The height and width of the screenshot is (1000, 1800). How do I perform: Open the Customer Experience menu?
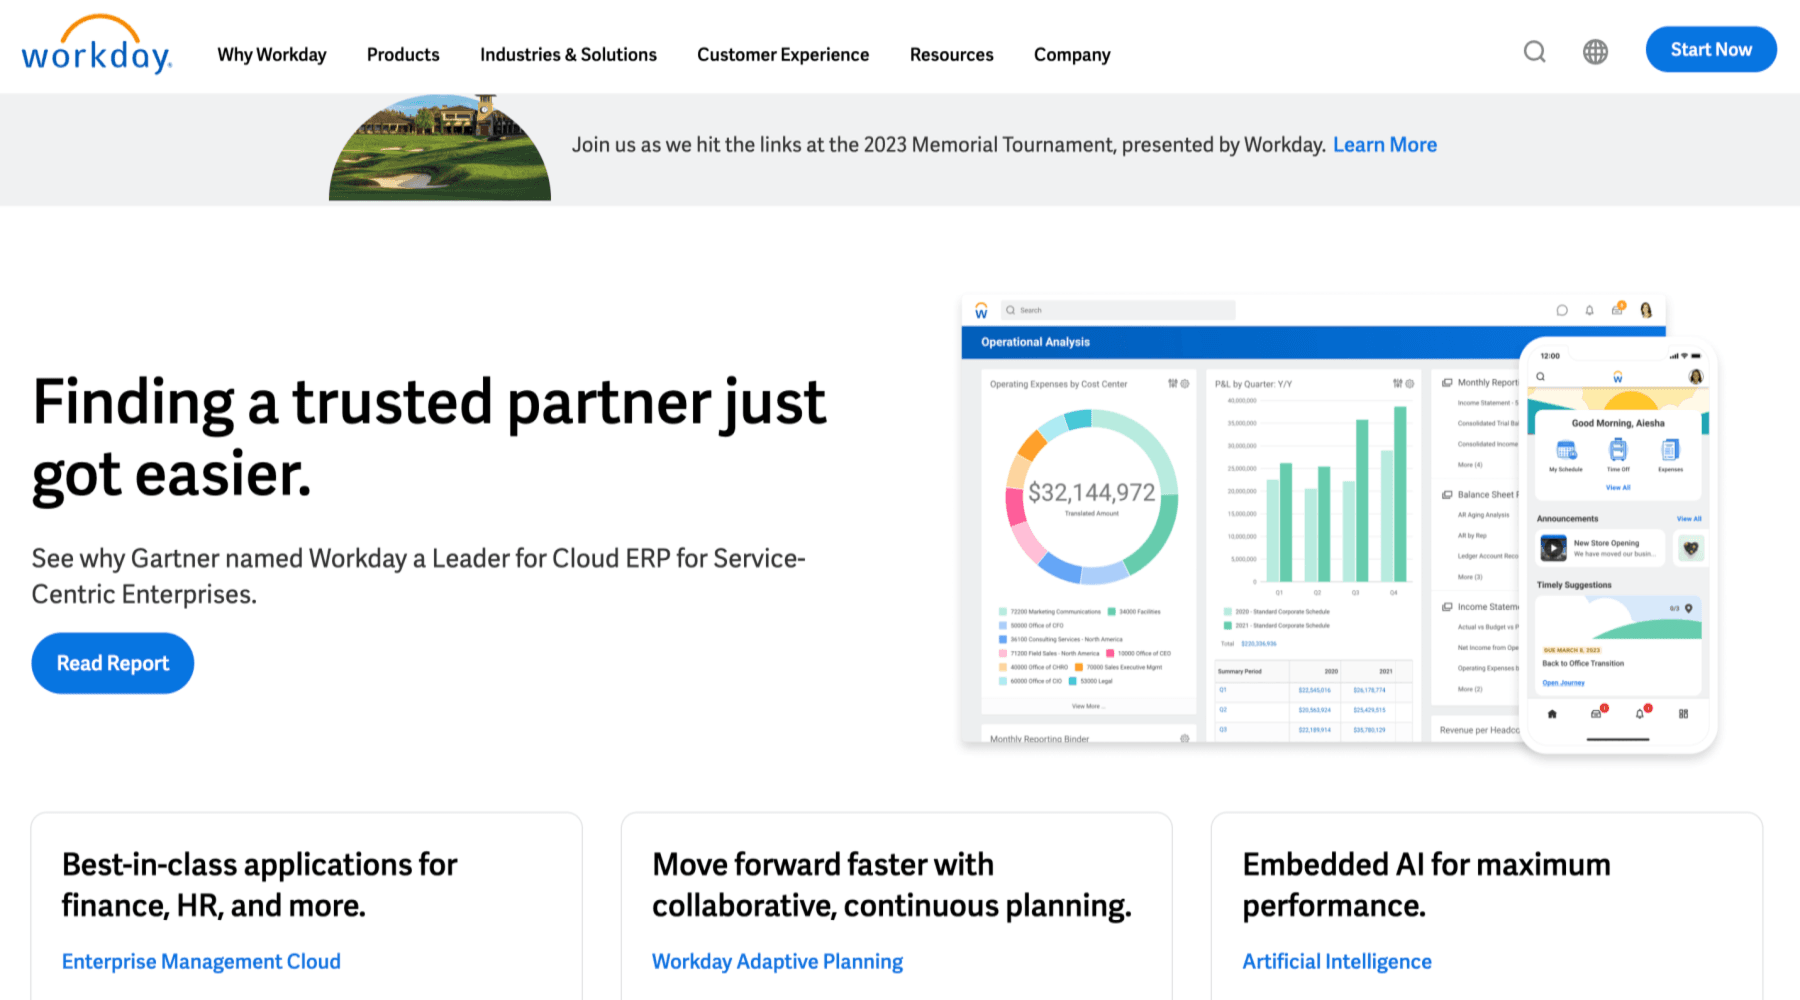[783, 55]
